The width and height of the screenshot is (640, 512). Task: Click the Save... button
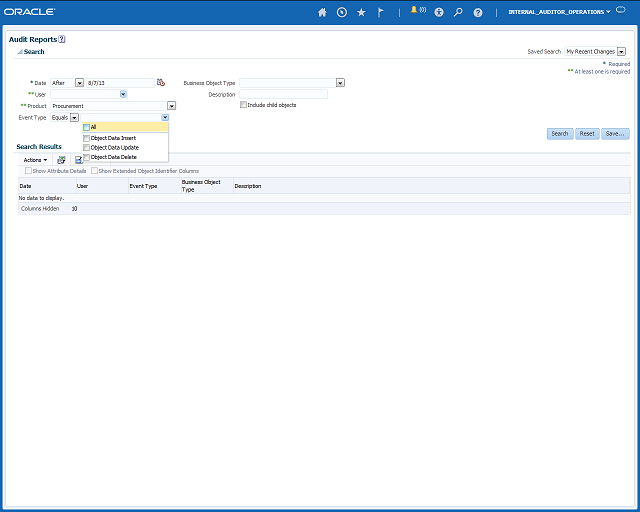615,134
